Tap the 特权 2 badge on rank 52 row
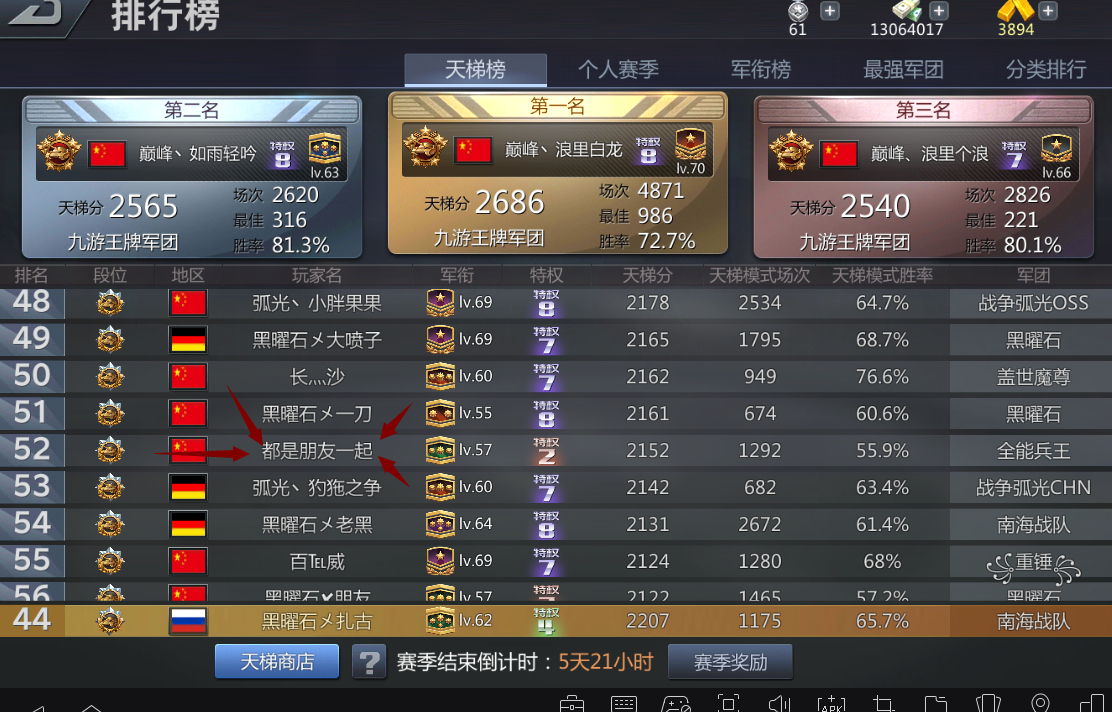The image size is (1112, 712). (546, 450)
